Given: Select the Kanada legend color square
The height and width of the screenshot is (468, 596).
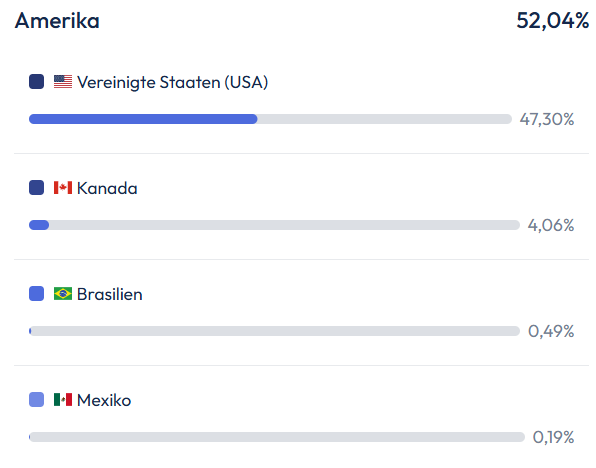Looking at the screenshot, I should [36, 188].
